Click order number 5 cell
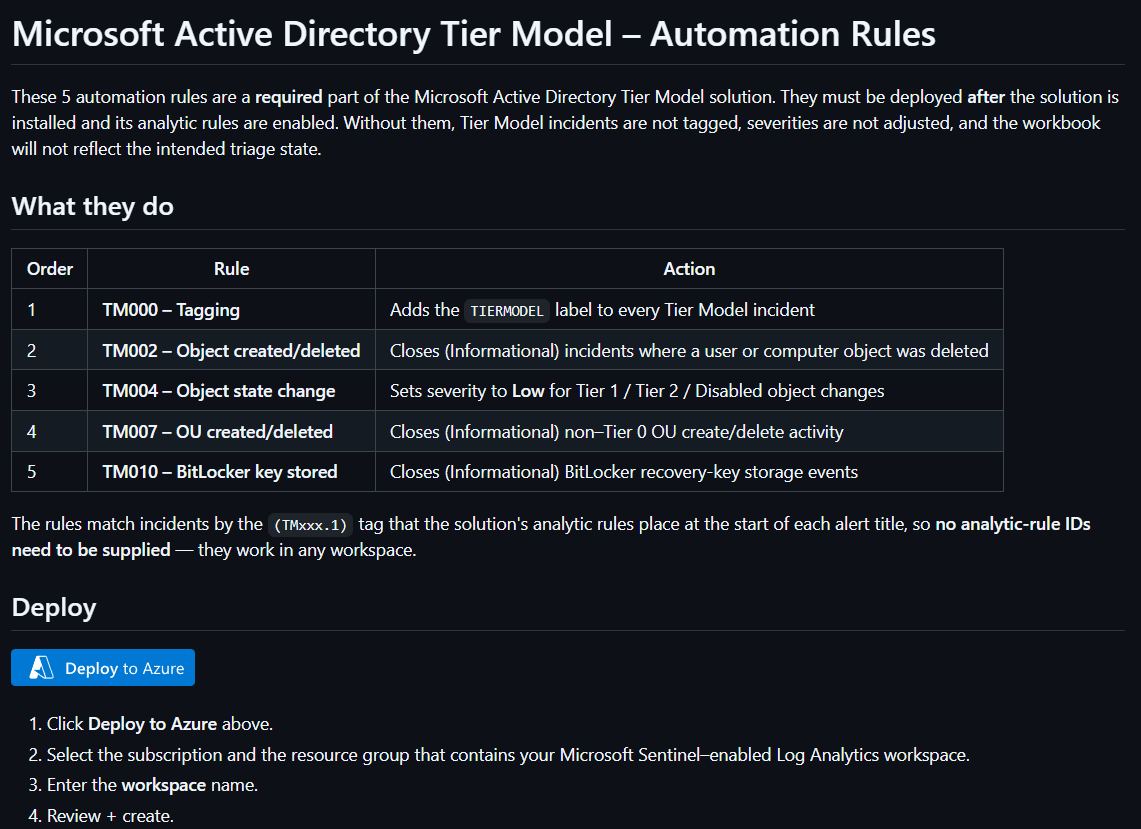 tap(49, 472)
